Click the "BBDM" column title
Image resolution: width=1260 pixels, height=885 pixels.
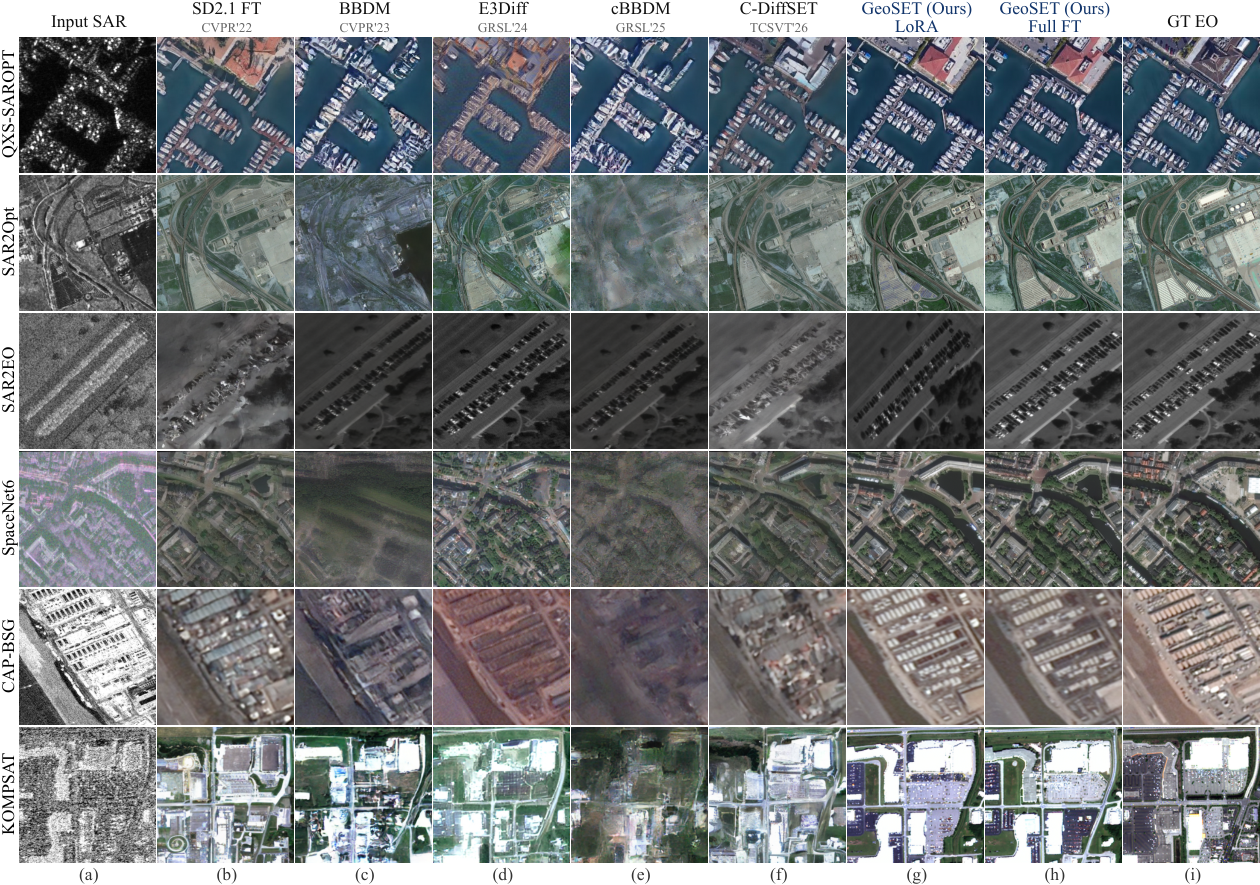point(363,10)
